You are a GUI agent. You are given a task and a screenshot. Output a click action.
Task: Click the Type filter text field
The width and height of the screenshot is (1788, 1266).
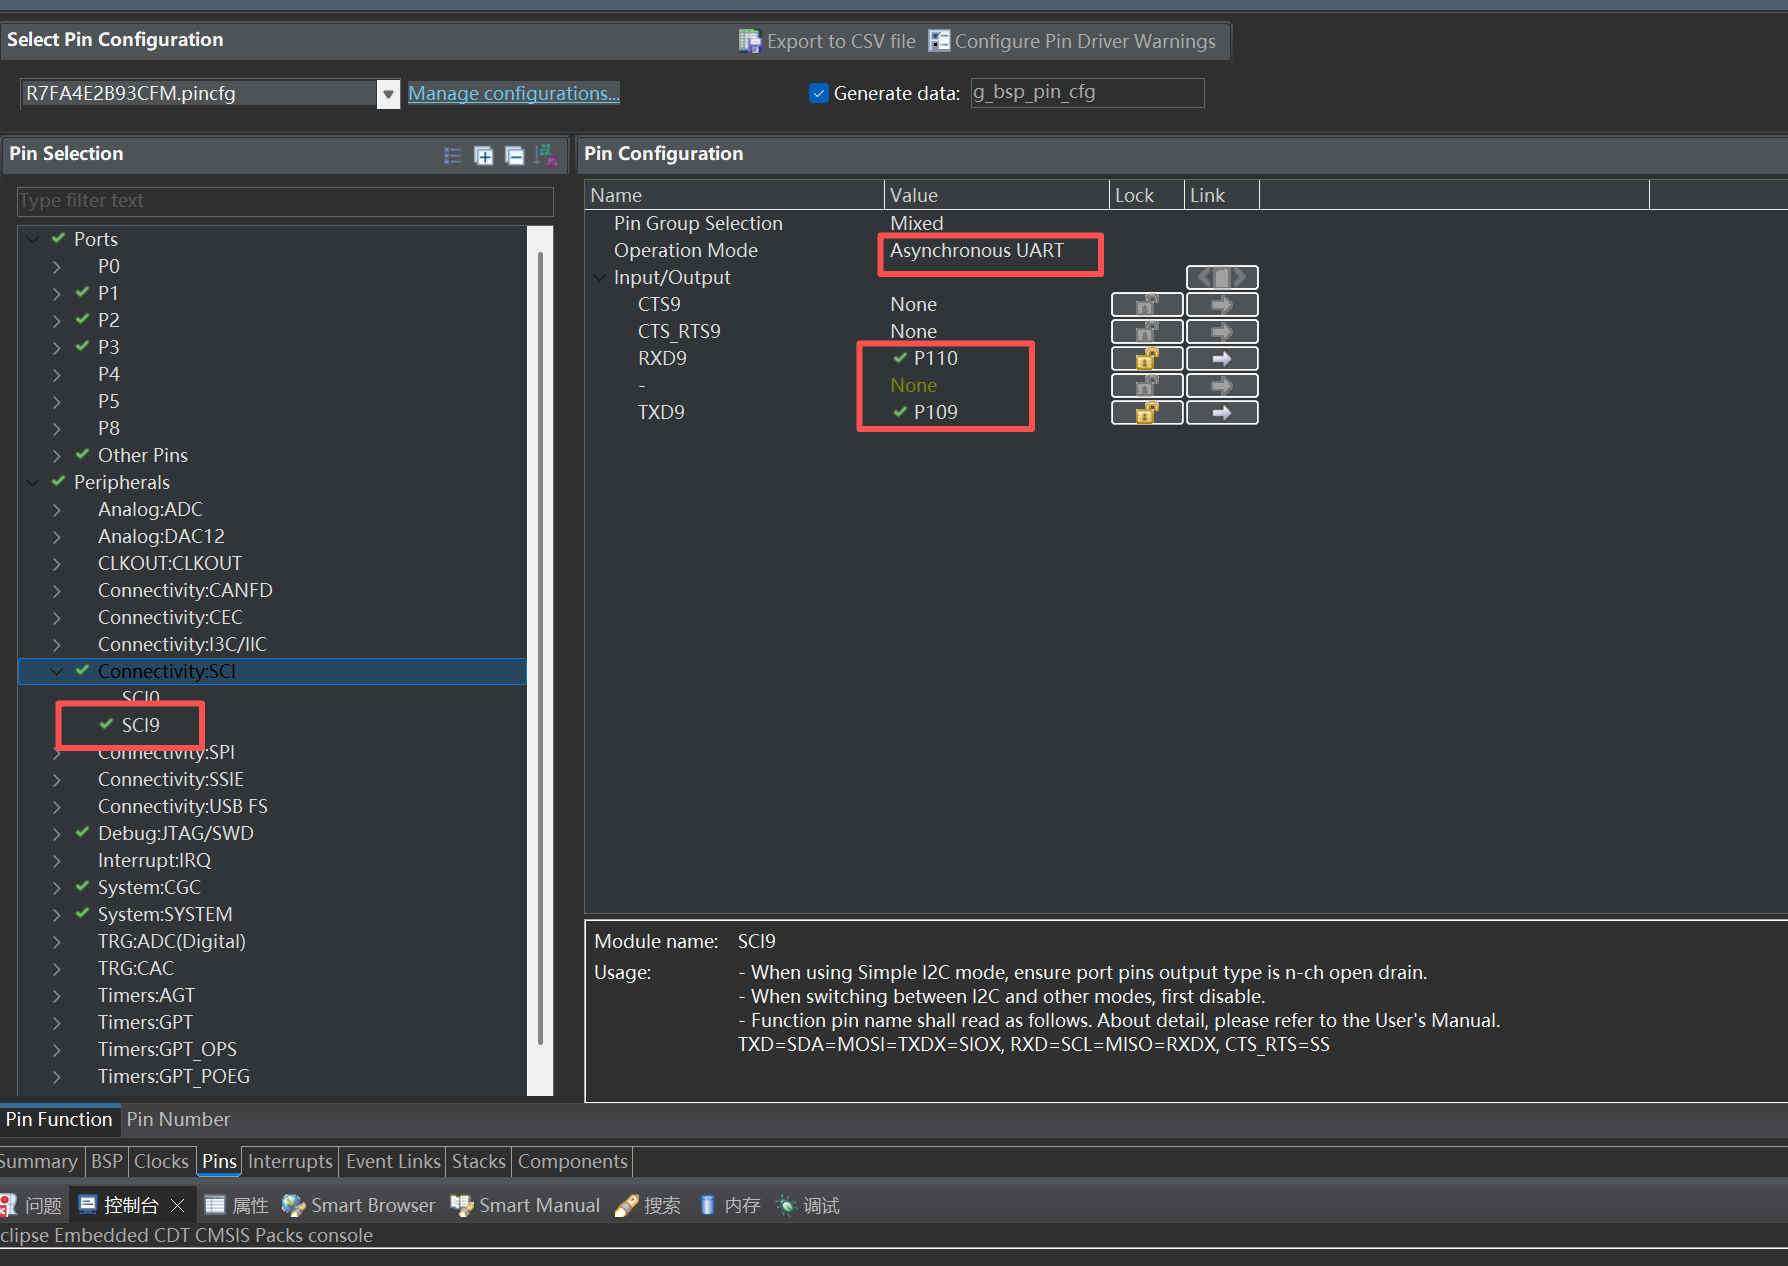[285, 201]
